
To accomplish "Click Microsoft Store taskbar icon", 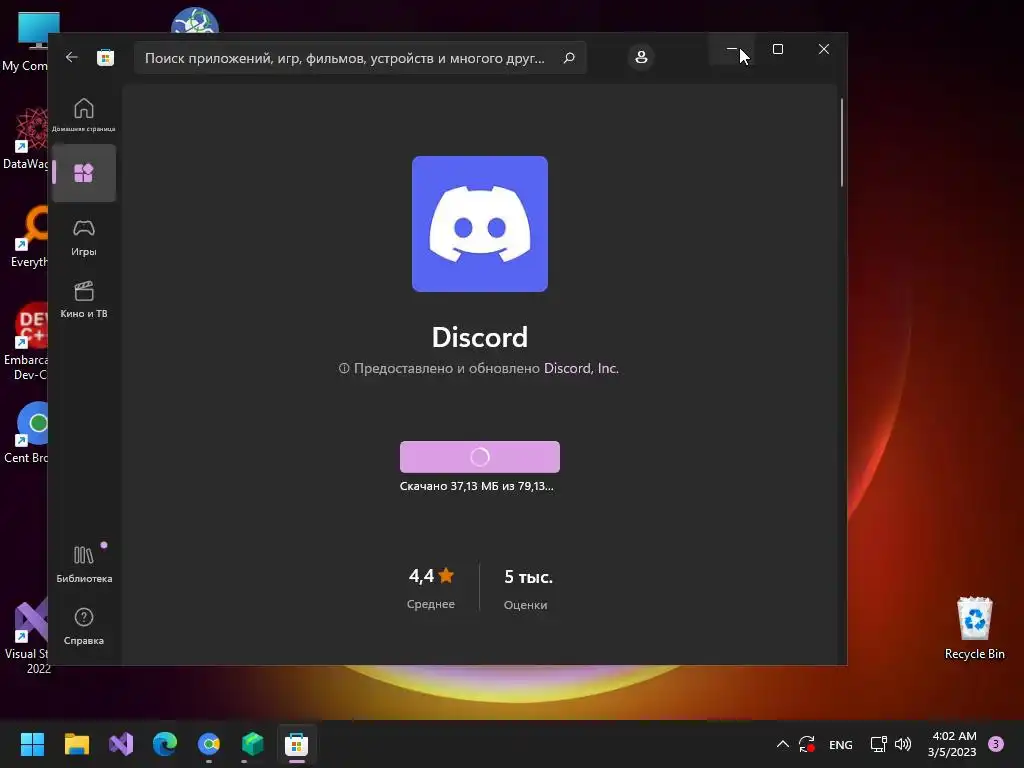I will click(x=296, y=744).
